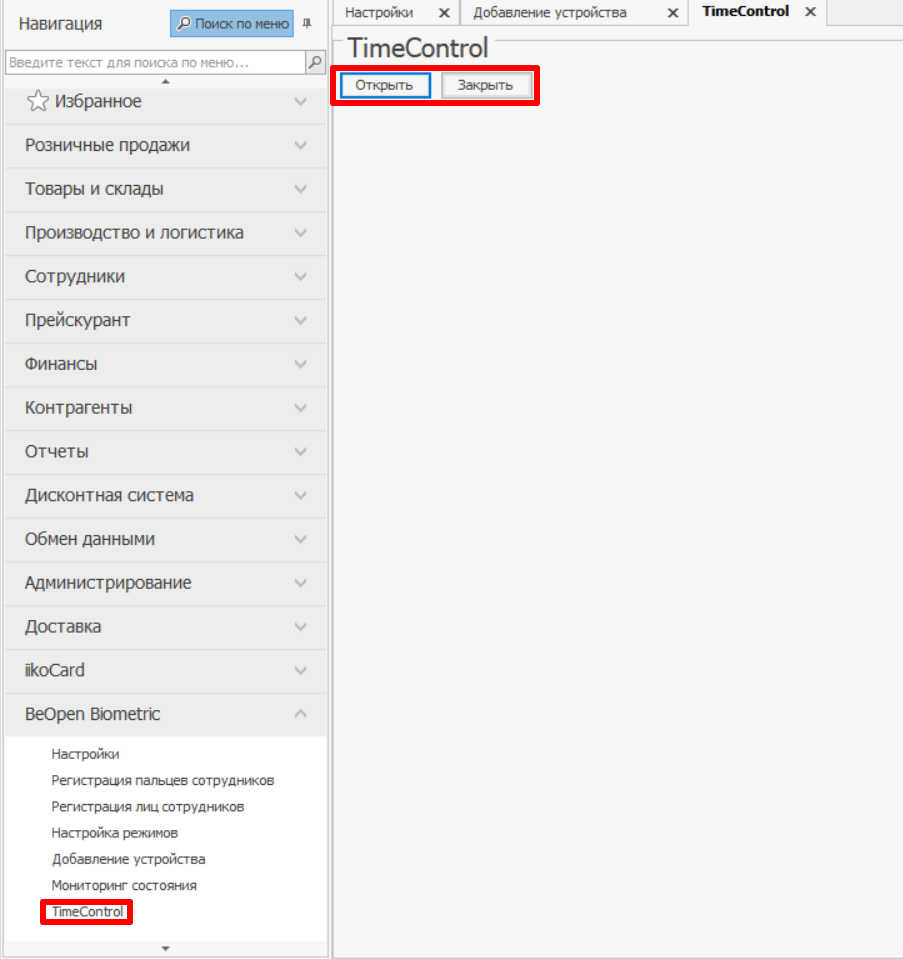
Task: Expand the Сотрудники chevron
Action: pyautogui.click(x=300, y=276)
